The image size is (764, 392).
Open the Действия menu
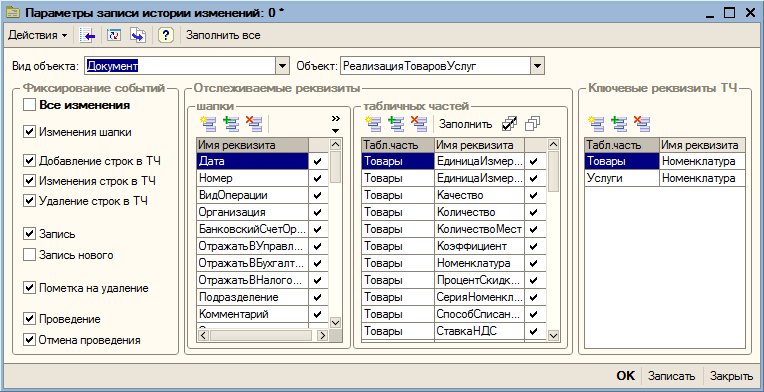coord(38,36)
